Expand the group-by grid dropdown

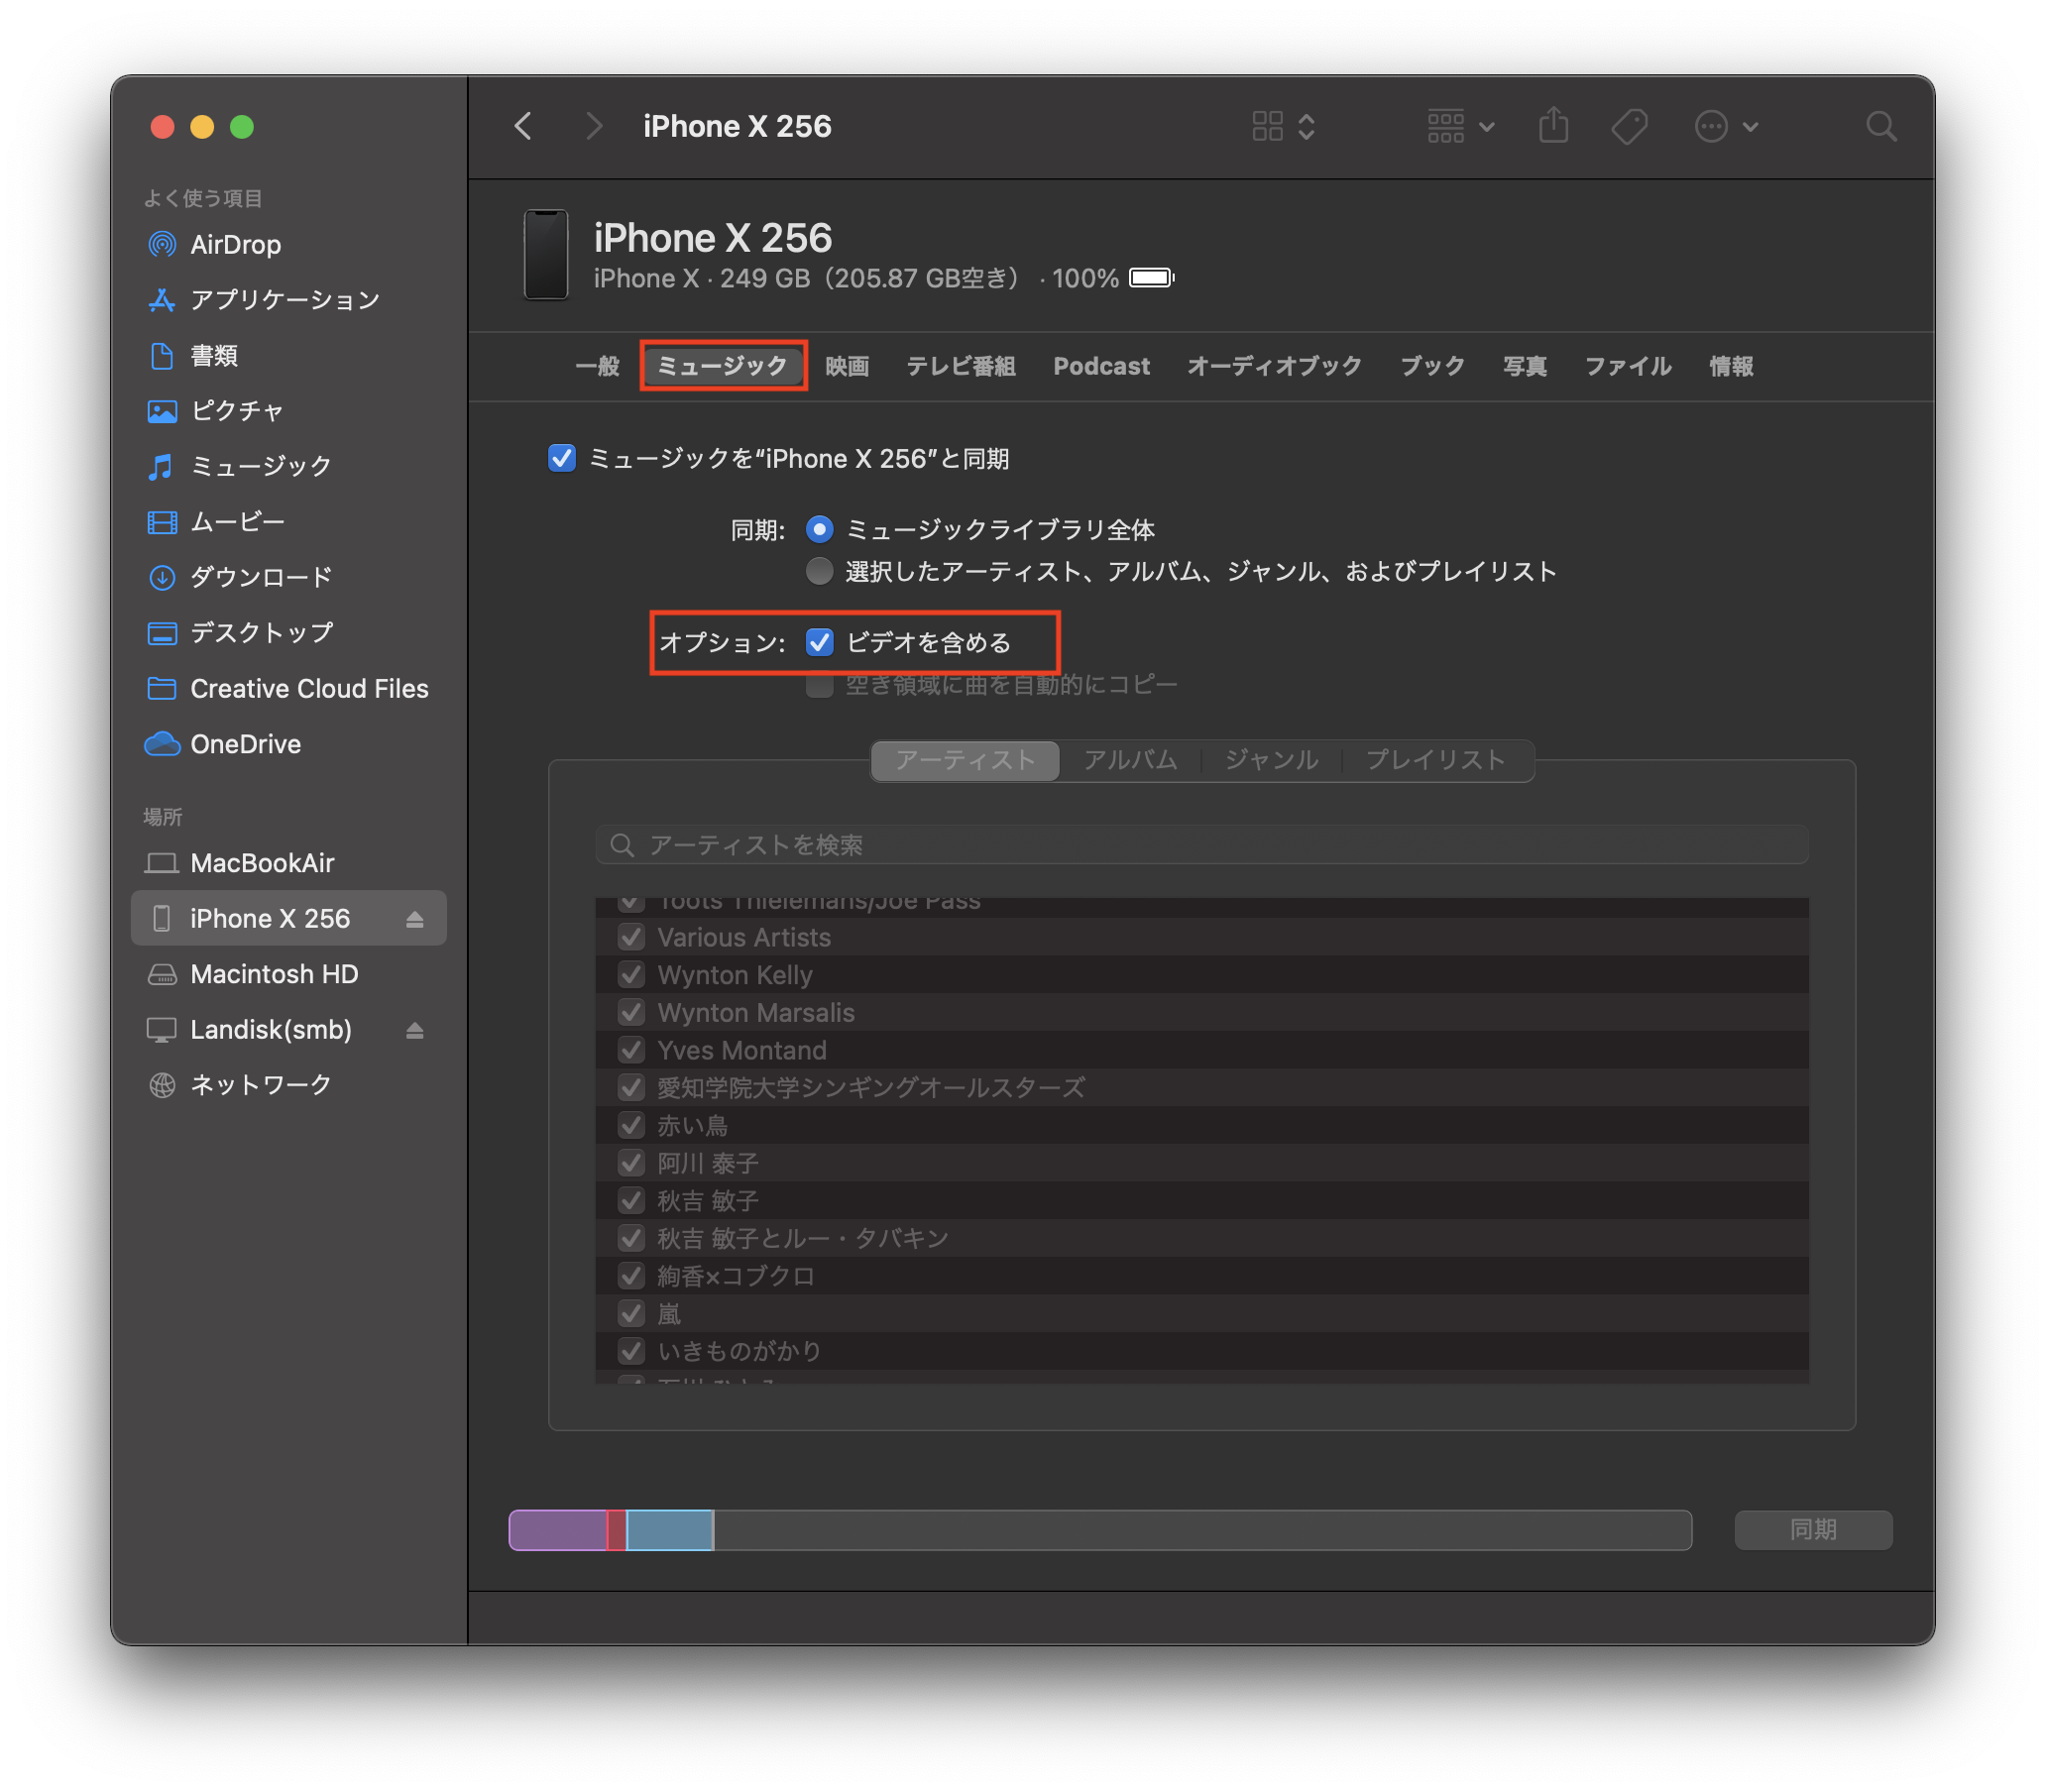[1460, 126]
